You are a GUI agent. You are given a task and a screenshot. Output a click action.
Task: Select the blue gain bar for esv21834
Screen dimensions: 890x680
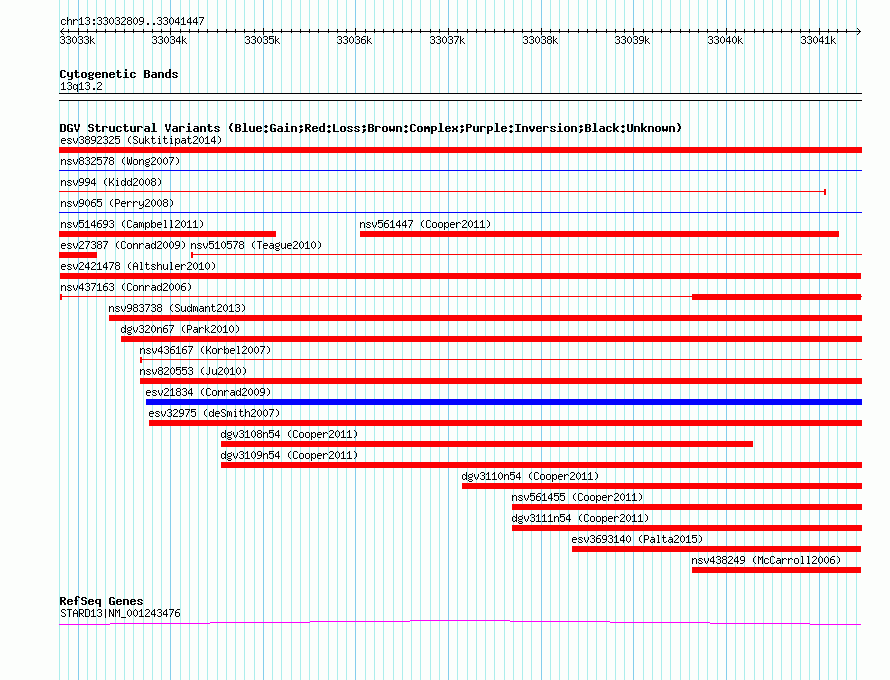(504, 402)
